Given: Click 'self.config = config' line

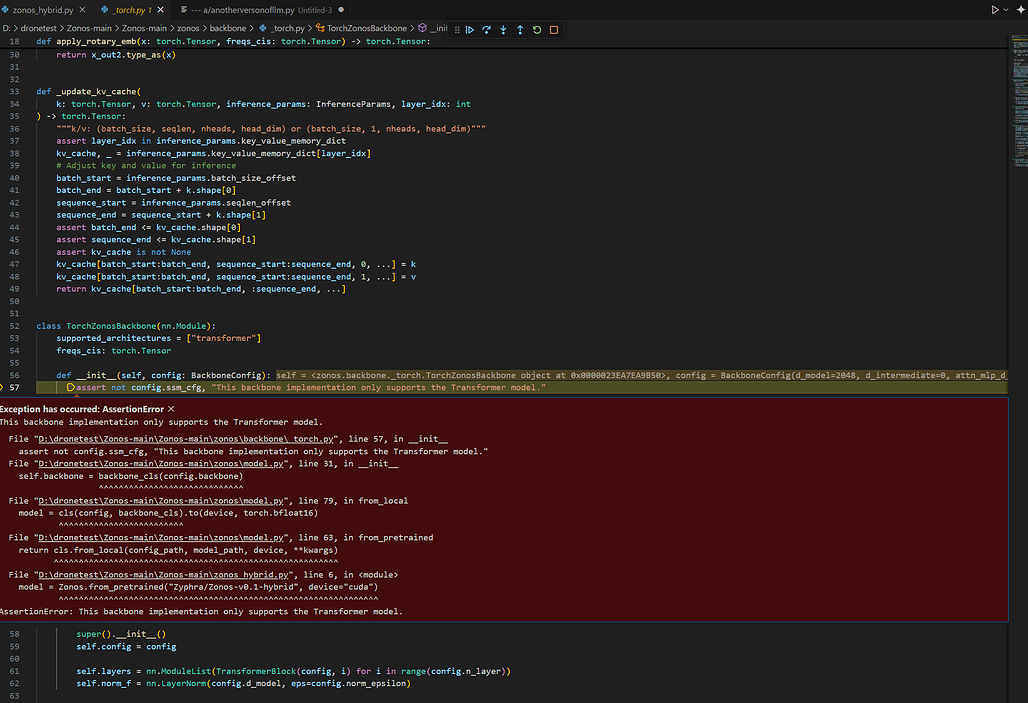Looking at the screenshot, I should (x=126, y=647).
